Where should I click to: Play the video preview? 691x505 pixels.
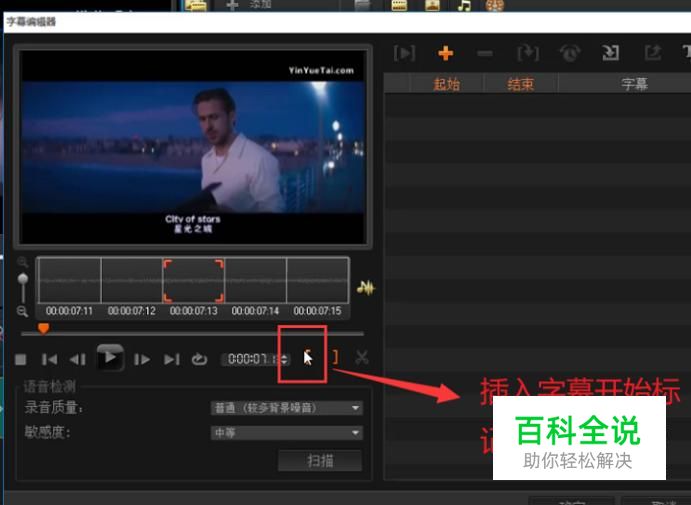[x=110, y=358]
